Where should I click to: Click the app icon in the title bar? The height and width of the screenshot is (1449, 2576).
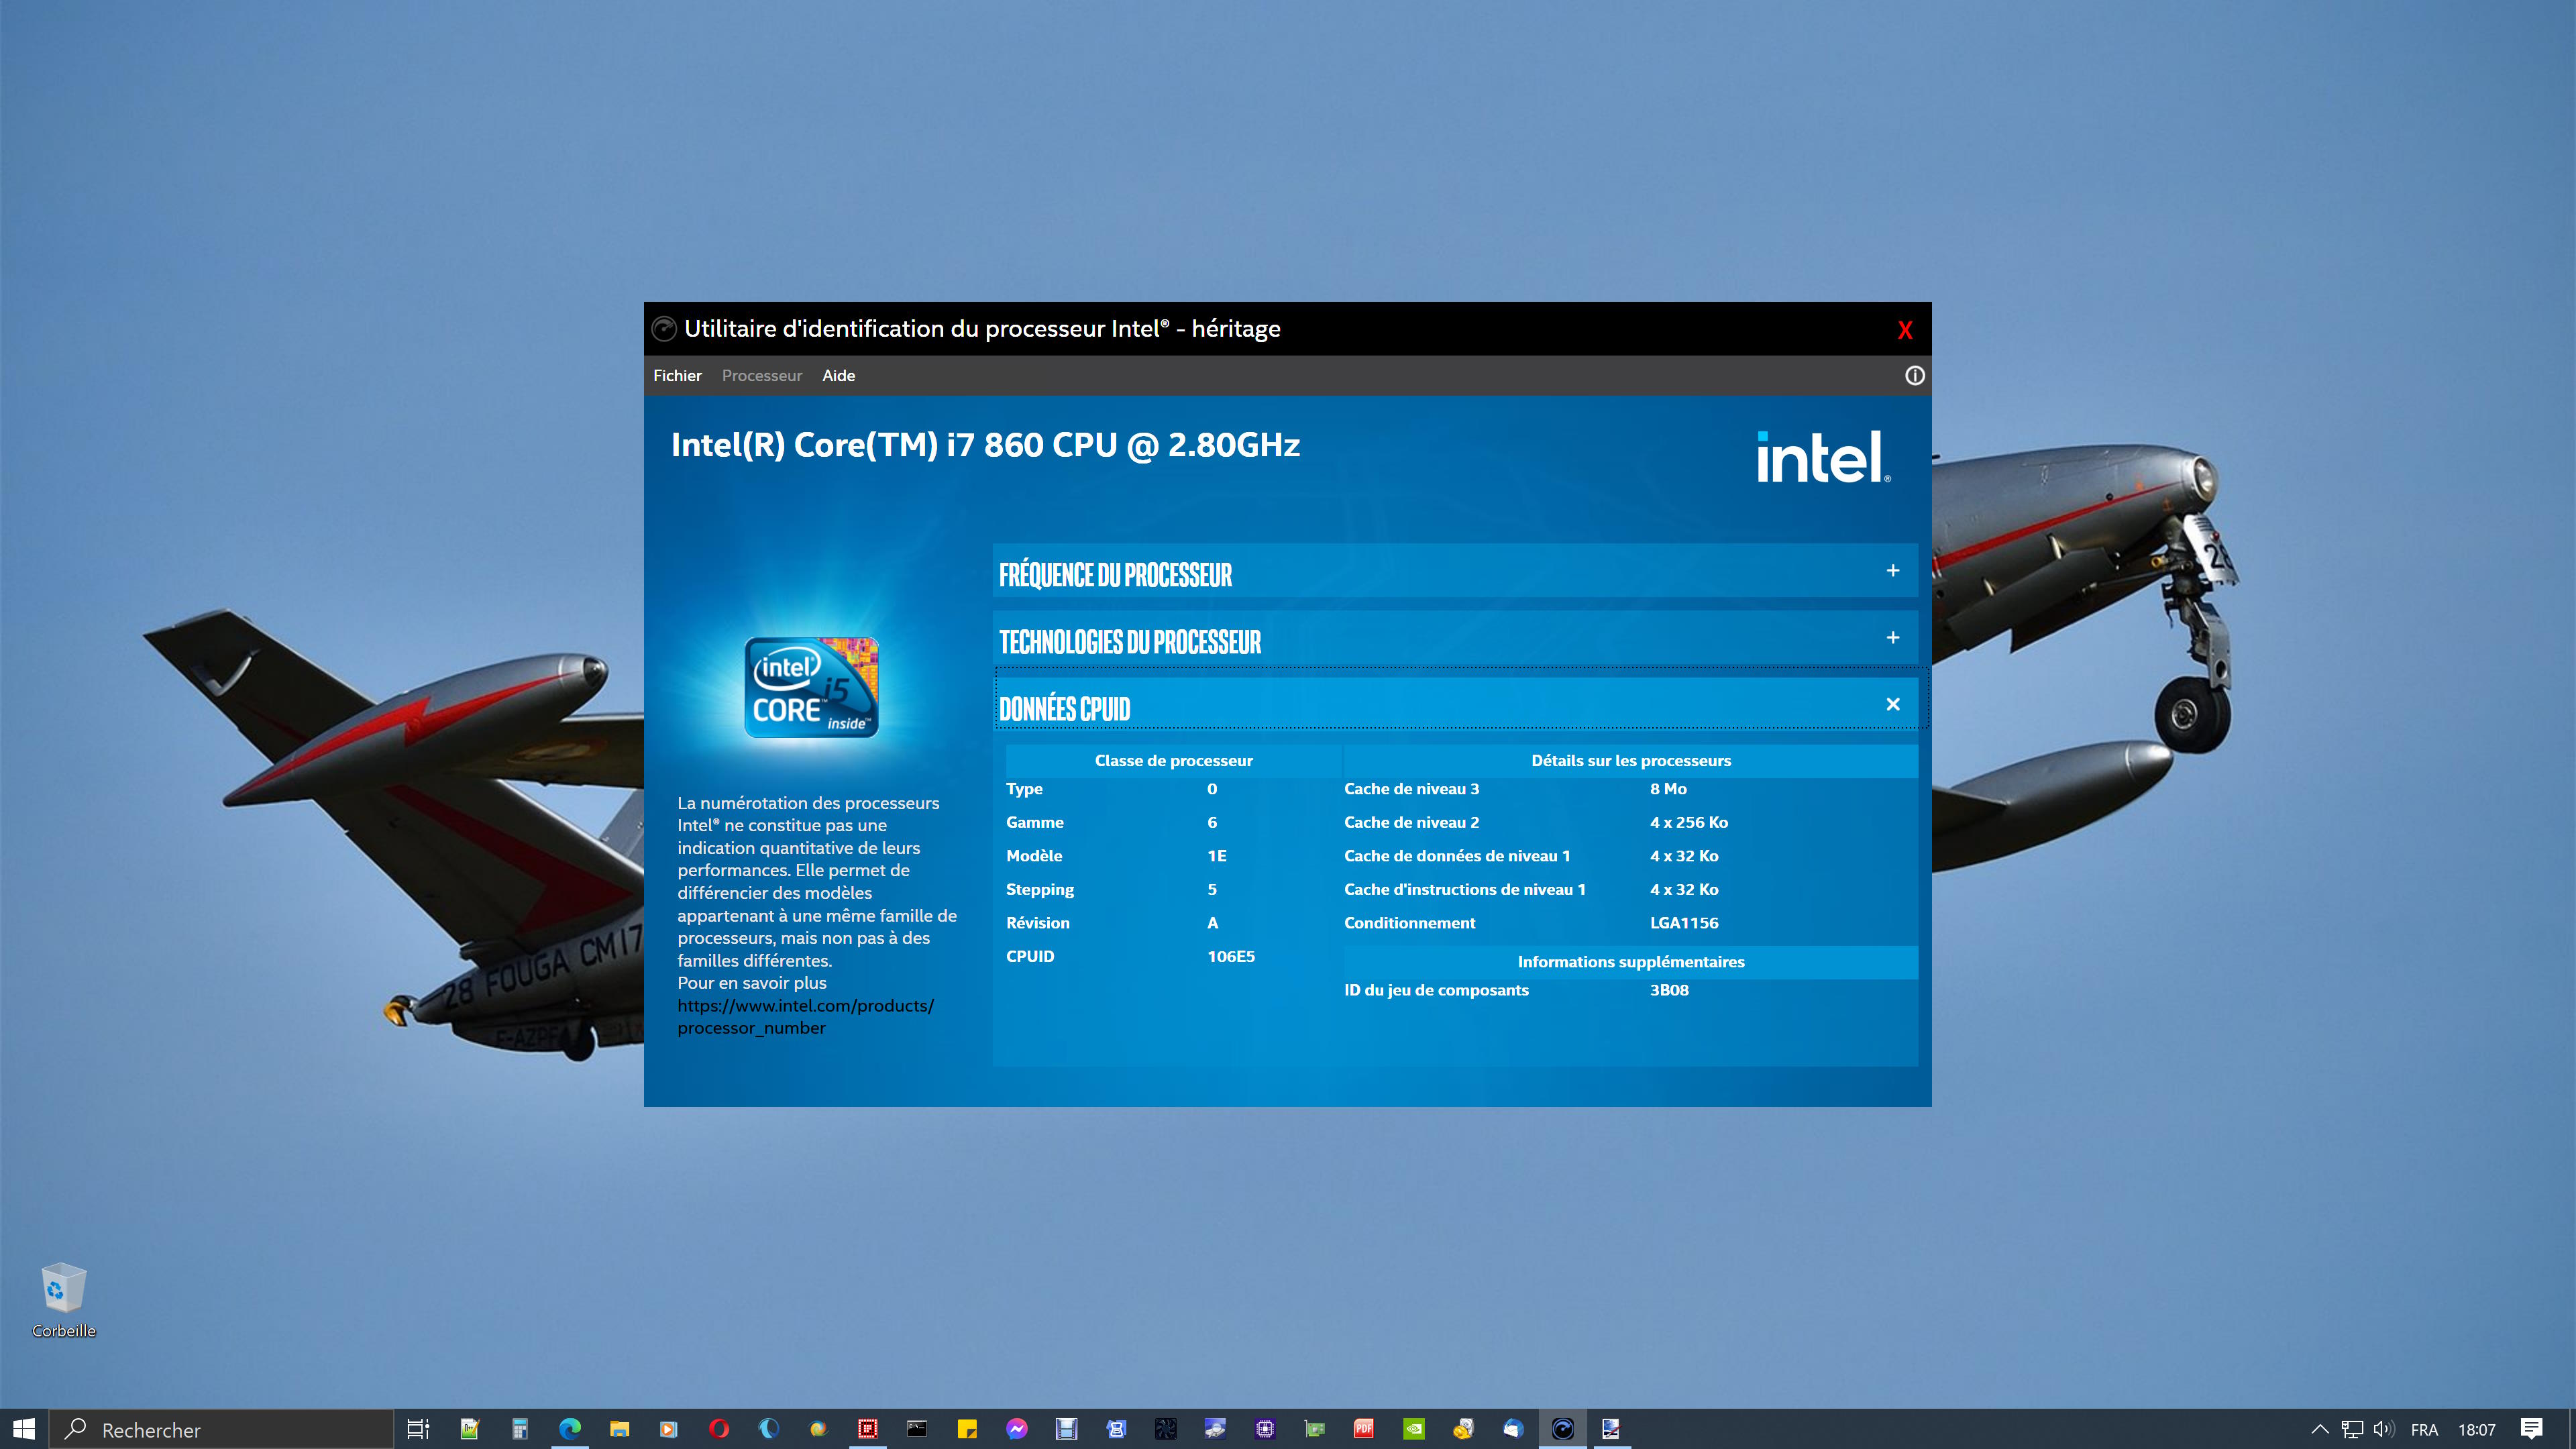tap(664, 329)
